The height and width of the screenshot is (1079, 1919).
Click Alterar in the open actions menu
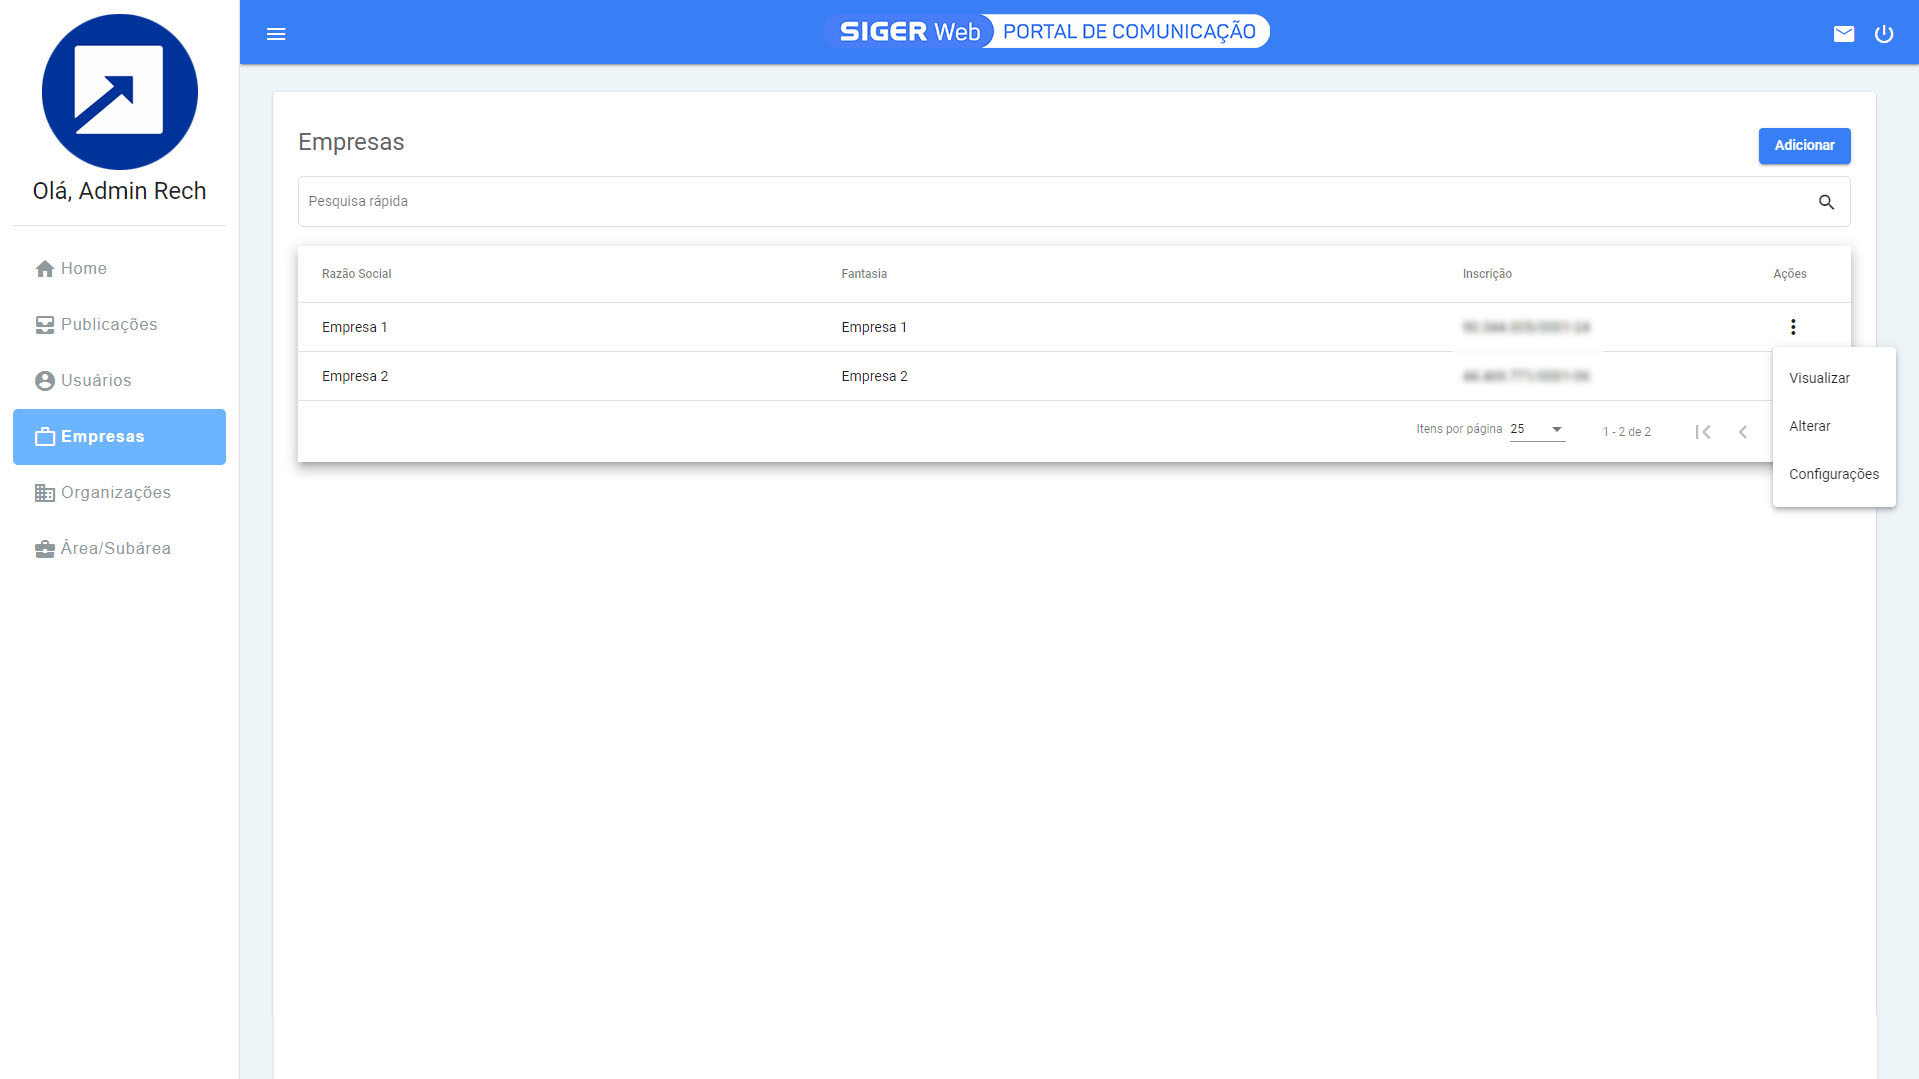coord(1810,426)
